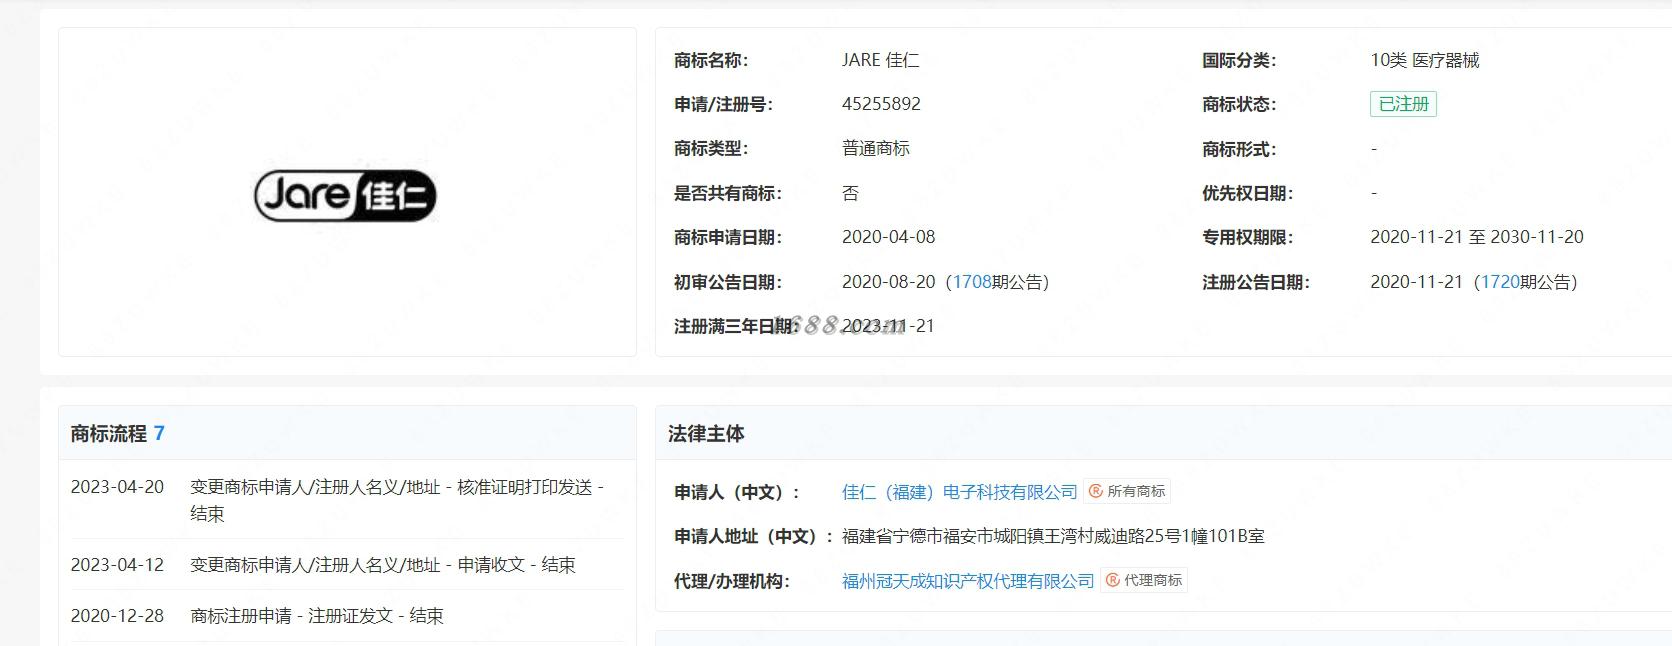Select the 2023-04-20 flow record date
The width and height of the screenshot is (1672, 646).
(x=117, y=487)
